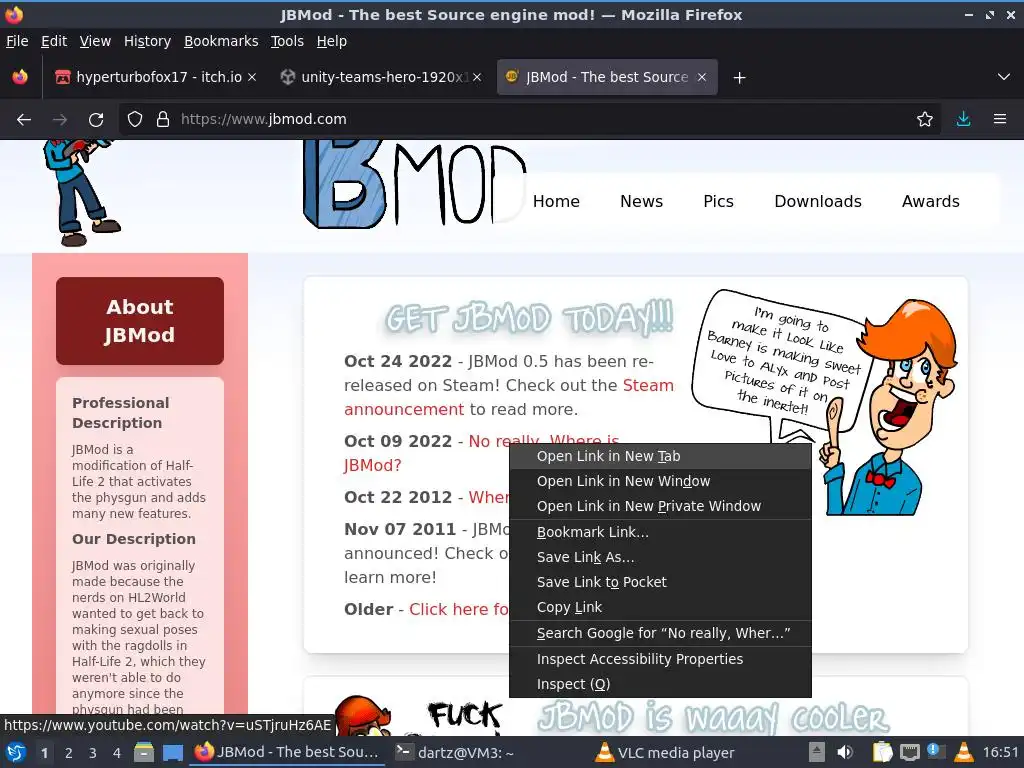Open the Firefox hamburger application menu
The image size is (1024, 768).
pos(1000,120)
